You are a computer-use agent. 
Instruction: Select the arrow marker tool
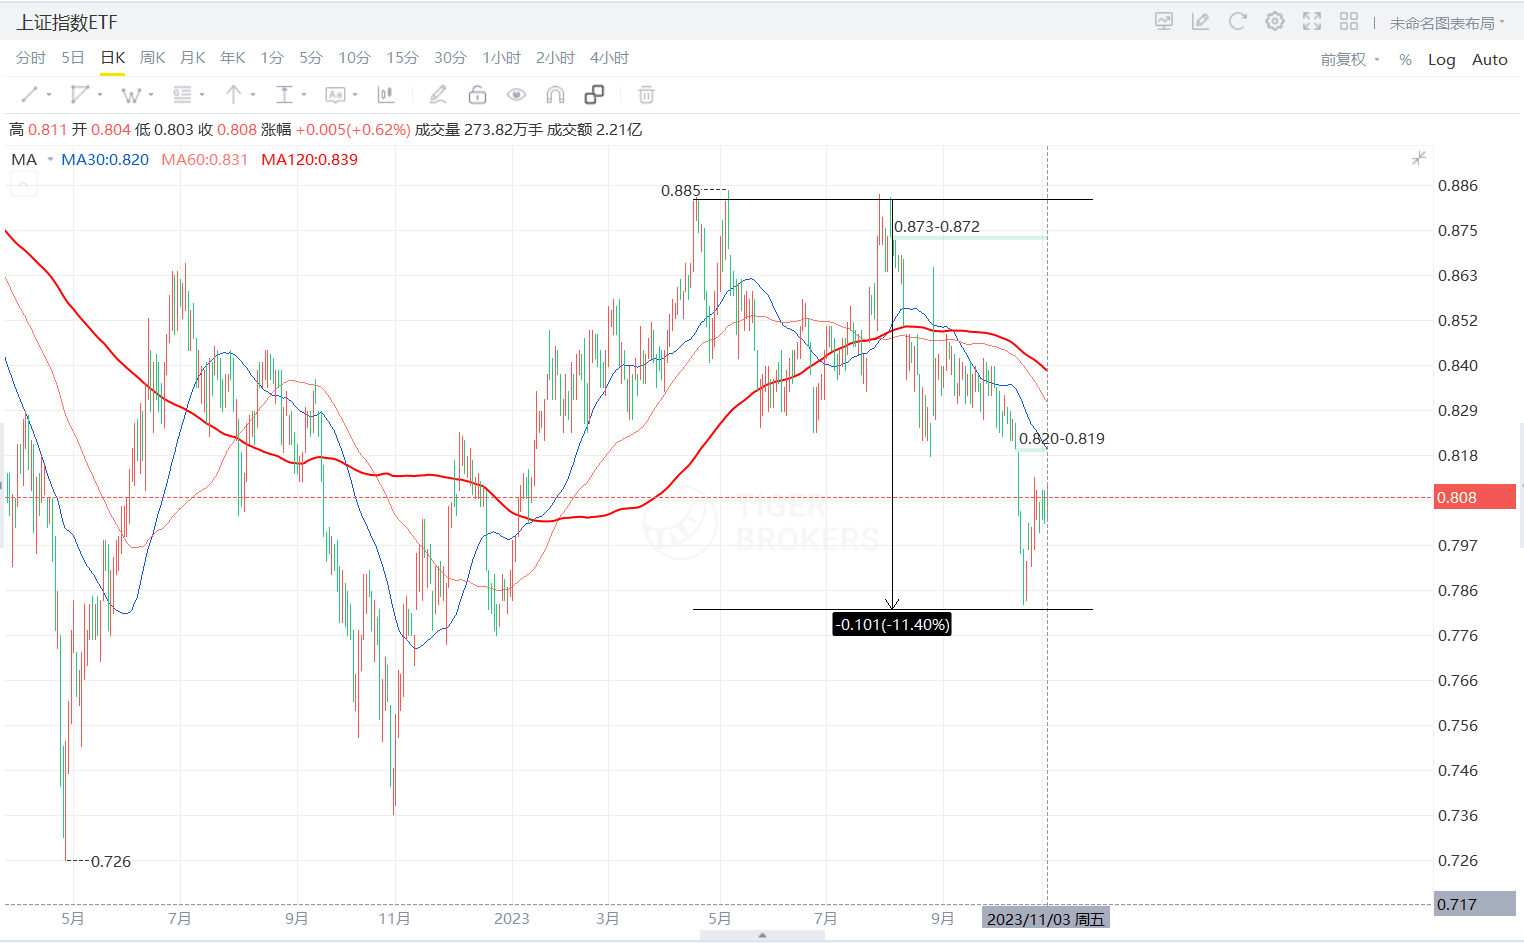pyautogui.click(x=233, y=95)
